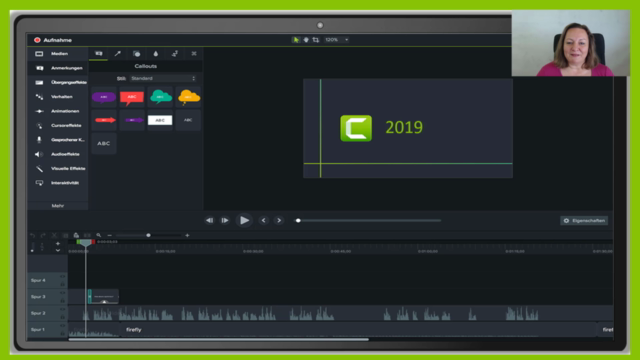Toggle visibility eye for Spur 2
The width and height of the screenshot is (640, 360).
62,309
